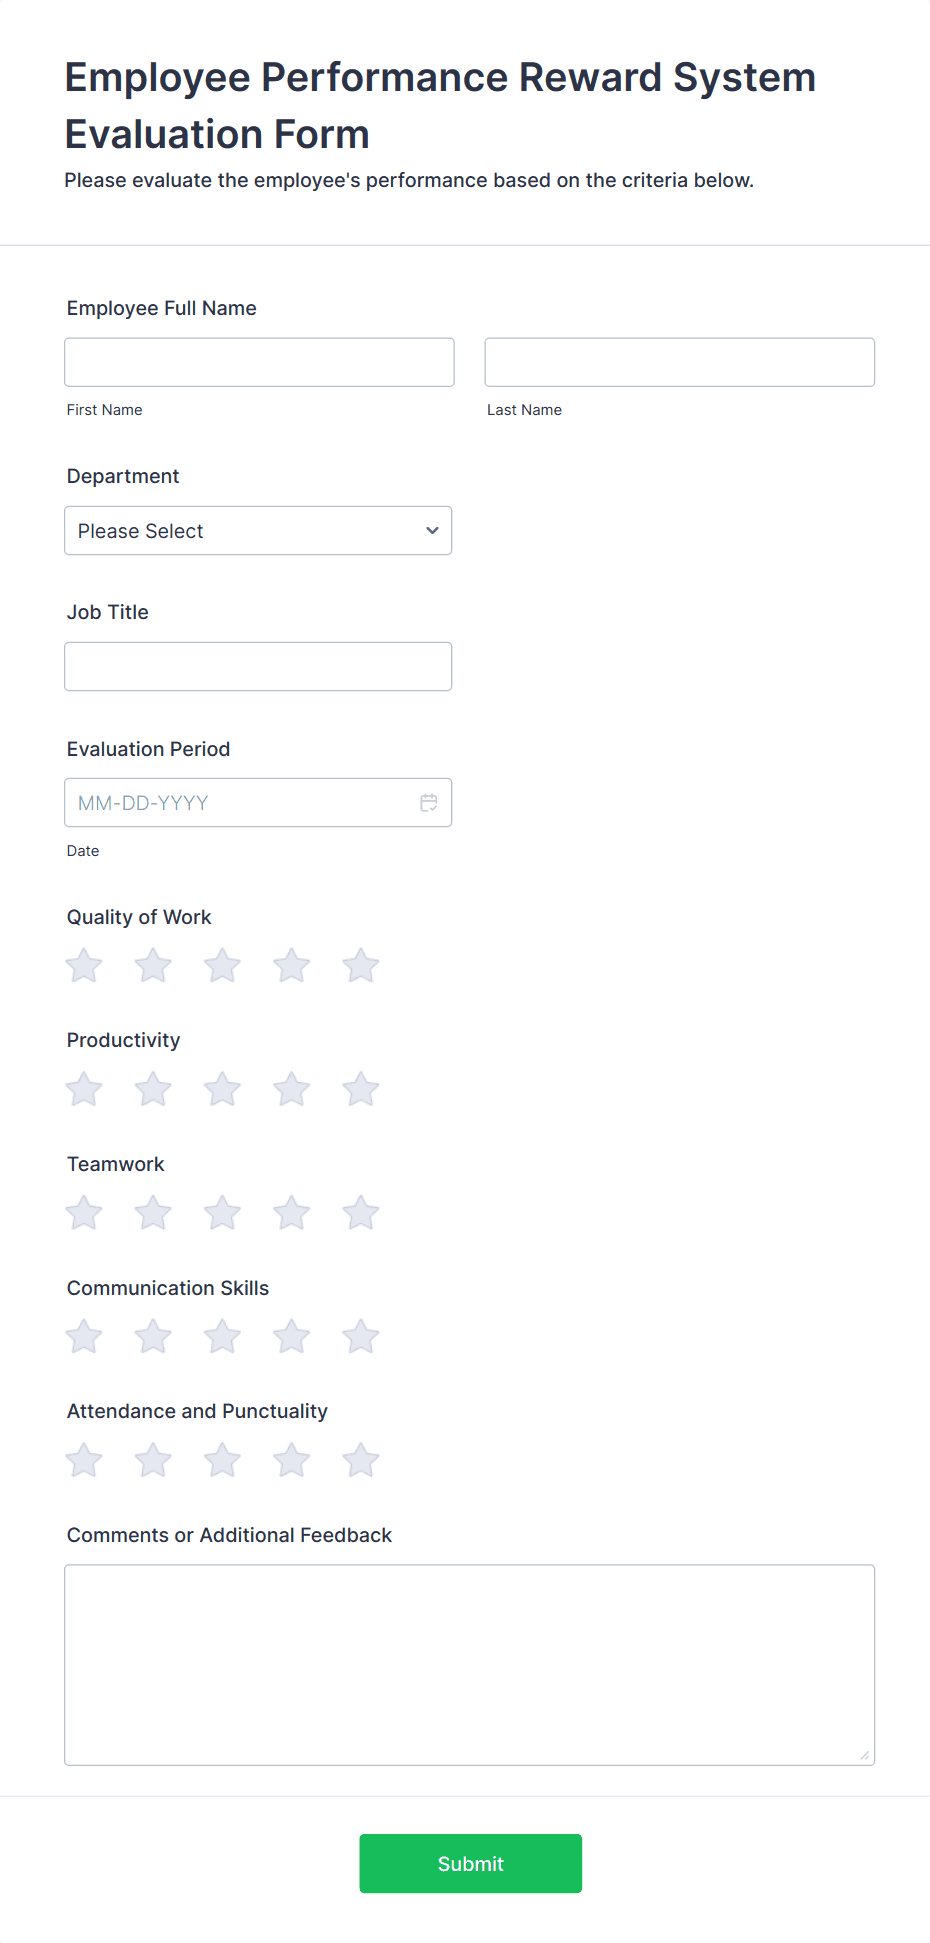Click the First Name input field
Viewport: 930px width, 1943px height.
coord(258,361)
